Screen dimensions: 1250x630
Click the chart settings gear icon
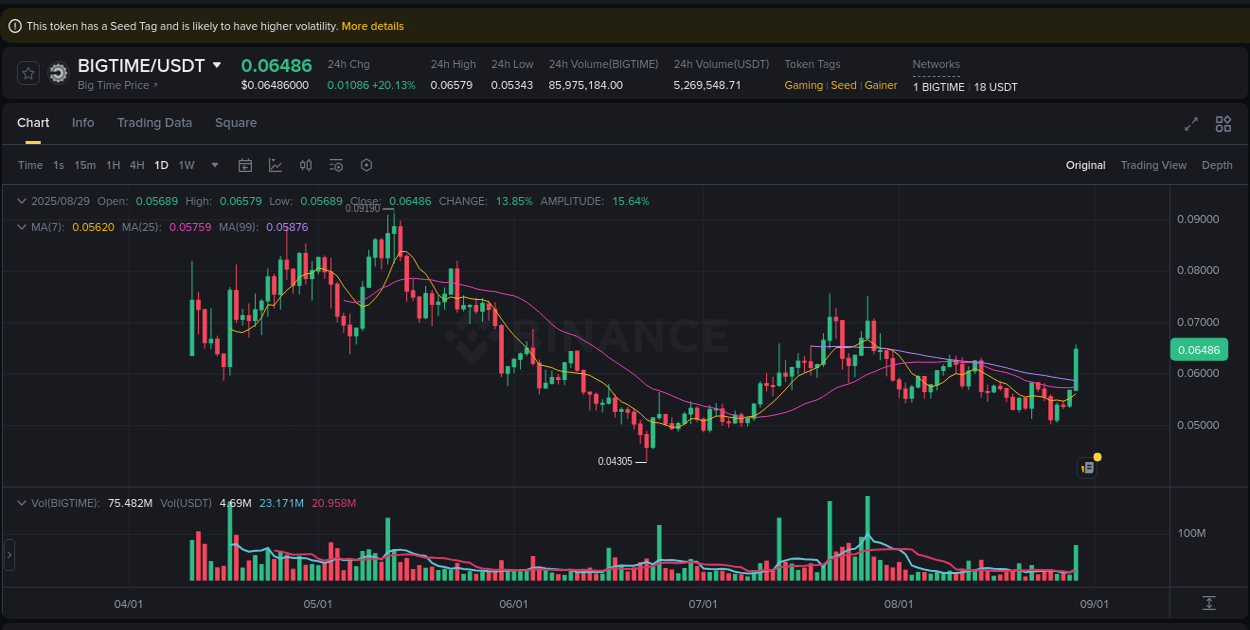(366, 165)
